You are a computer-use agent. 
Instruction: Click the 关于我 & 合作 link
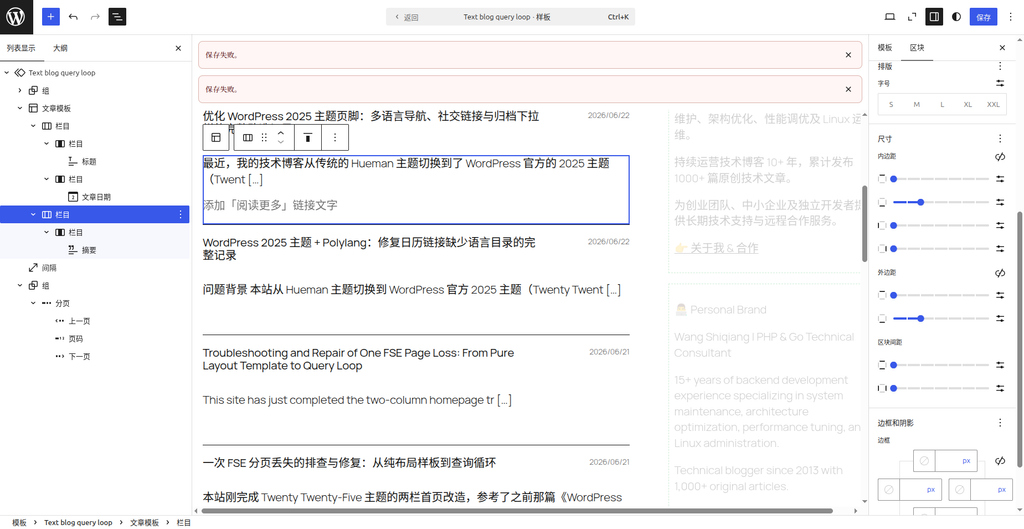(x=716, y=248)
